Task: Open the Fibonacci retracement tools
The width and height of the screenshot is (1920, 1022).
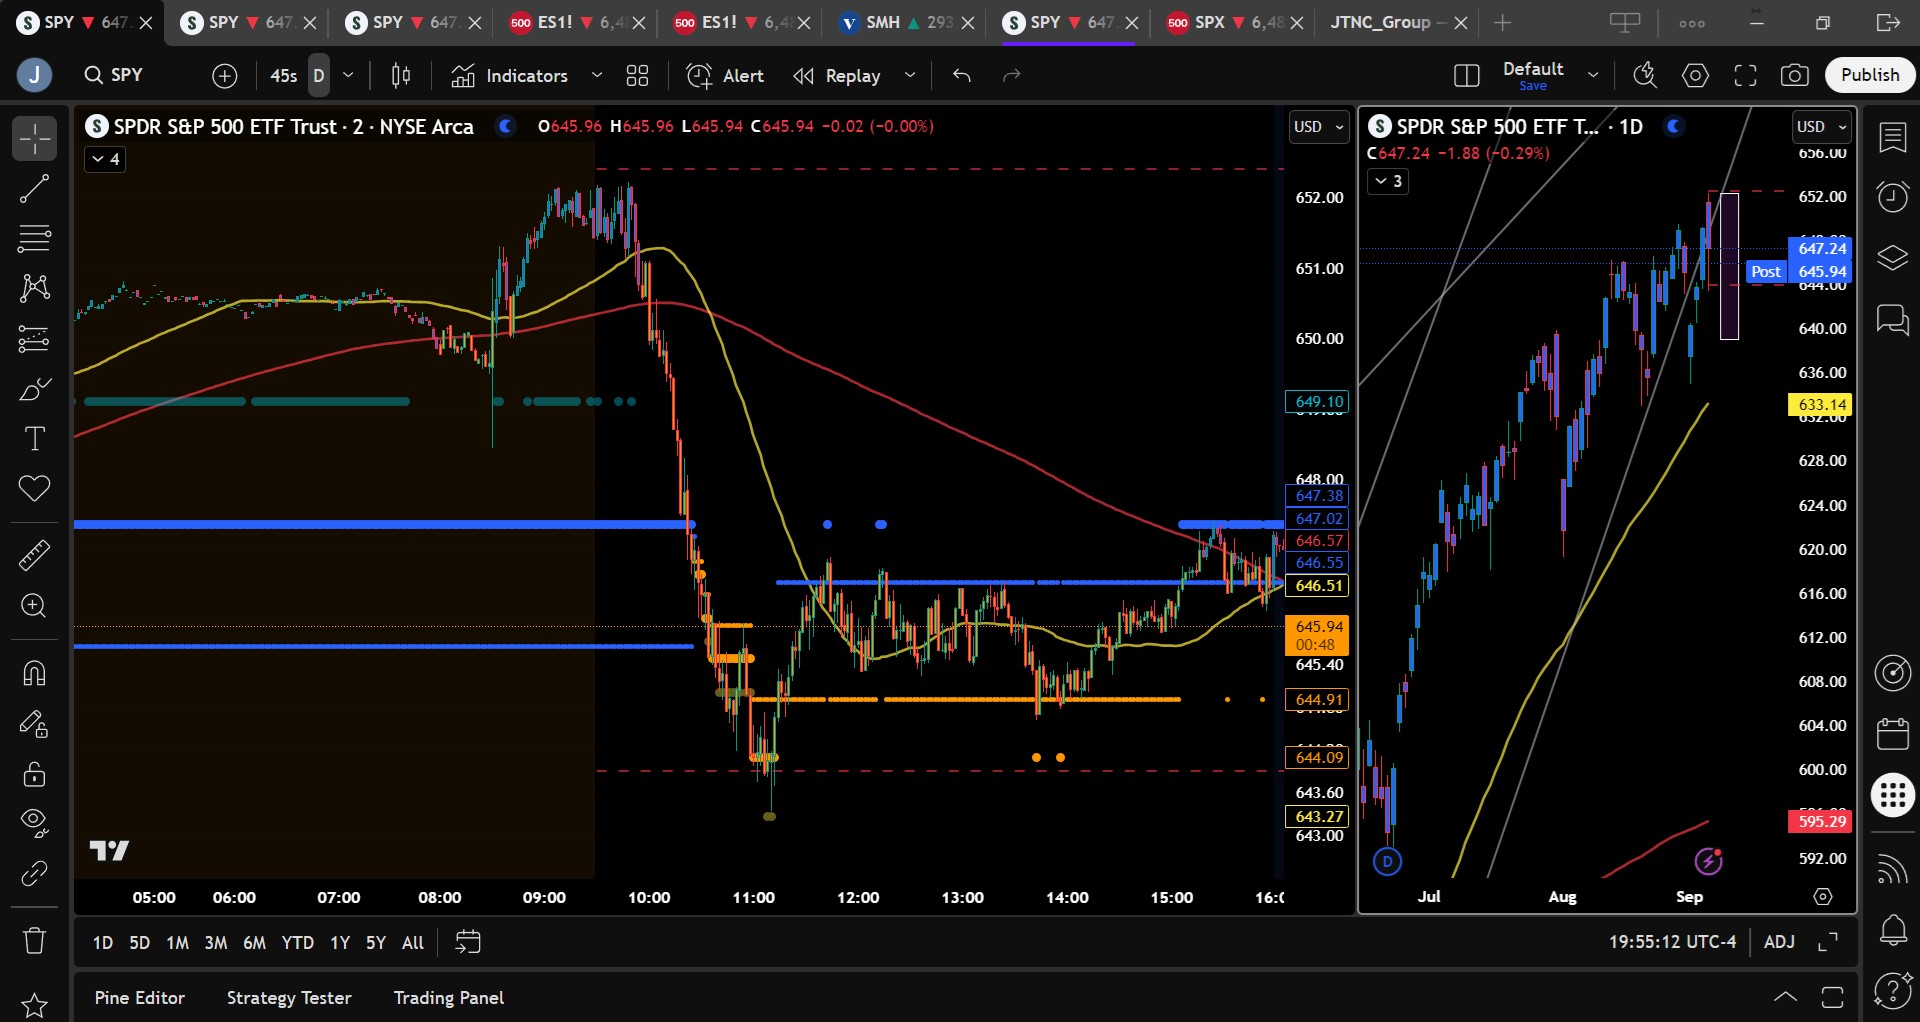Action: [x=34, y=238]
